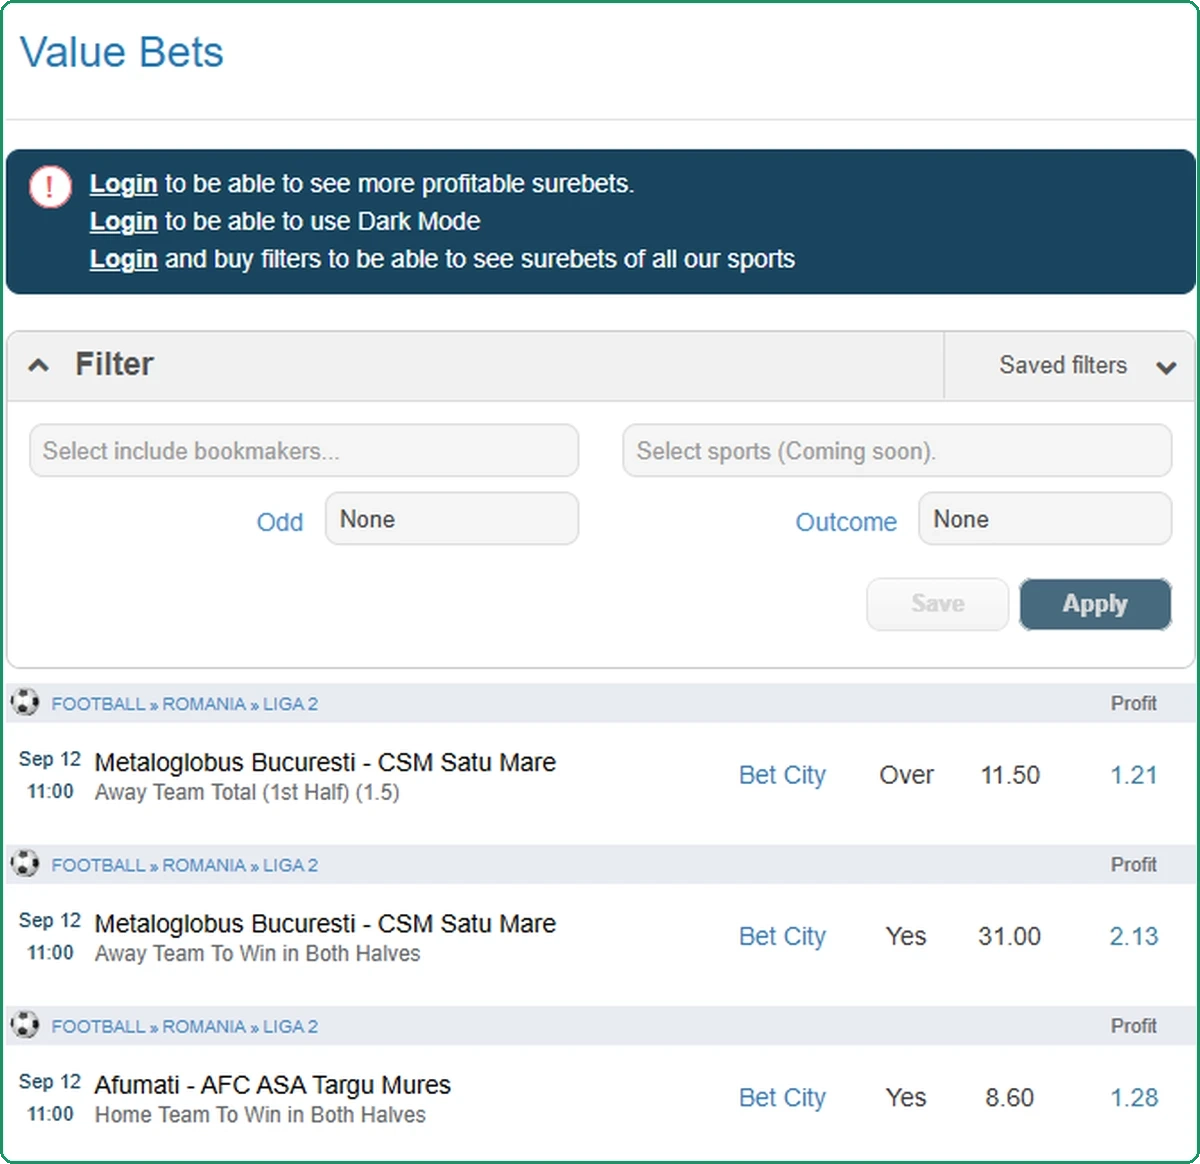The height and width of the screenshot is (1164, 1200).
Task: Click the Over outcome text
Action: pos(906,775)
